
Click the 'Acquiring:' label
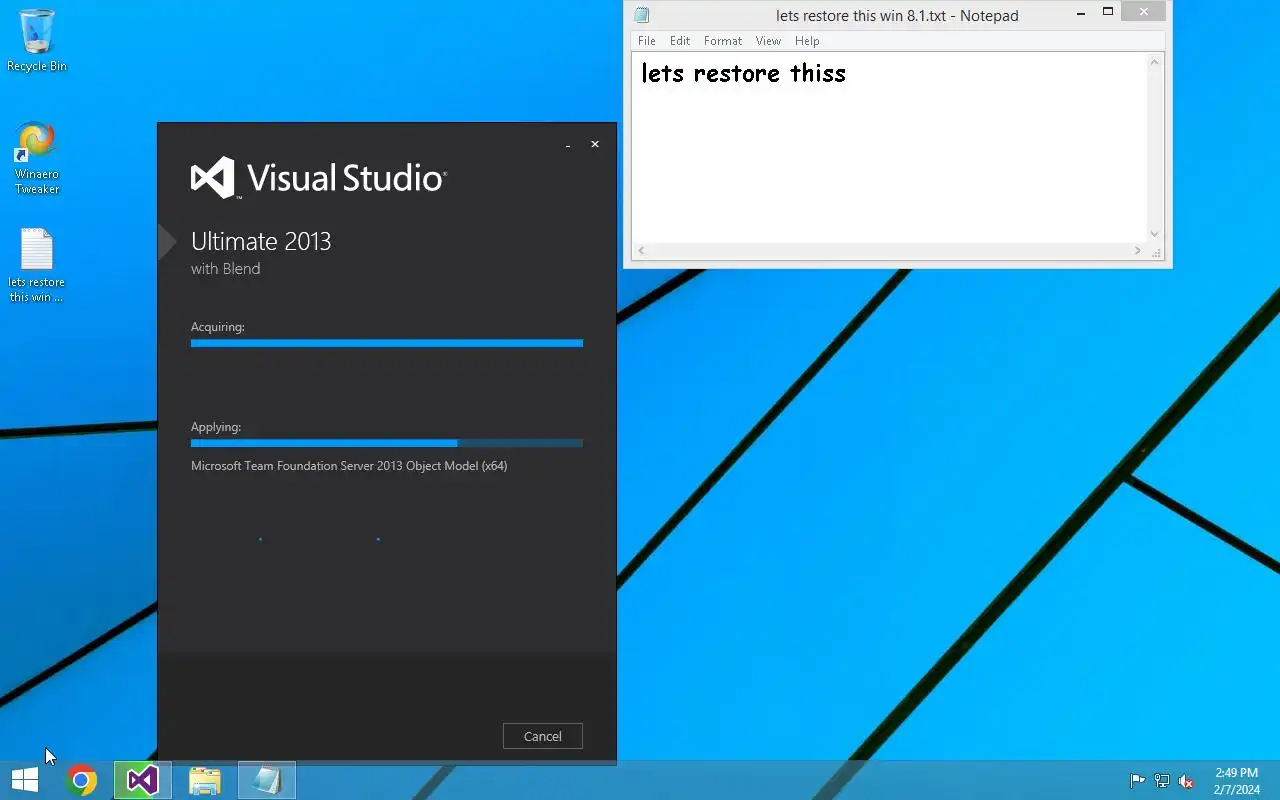pos(218,327)
